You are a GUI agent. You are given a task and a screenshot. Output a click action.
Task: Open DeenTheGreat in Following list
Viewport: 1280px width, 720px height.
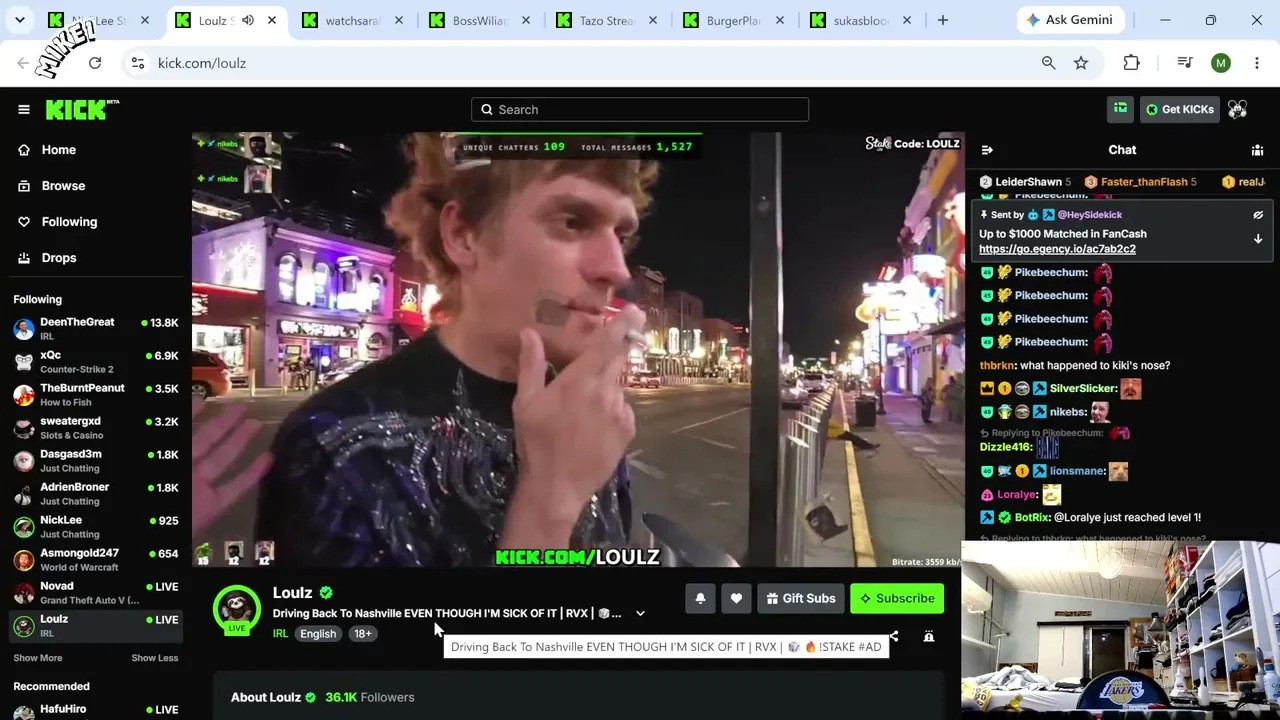click(96, 328)
